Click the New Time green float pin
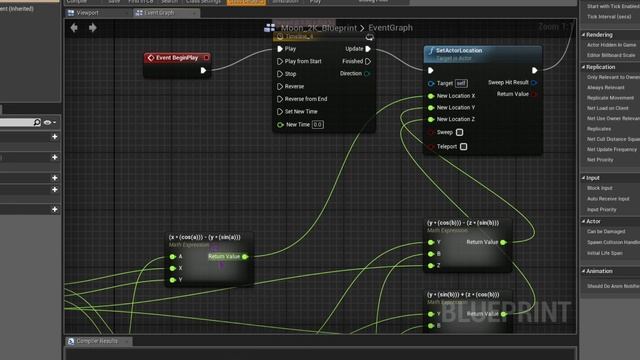 280,125
